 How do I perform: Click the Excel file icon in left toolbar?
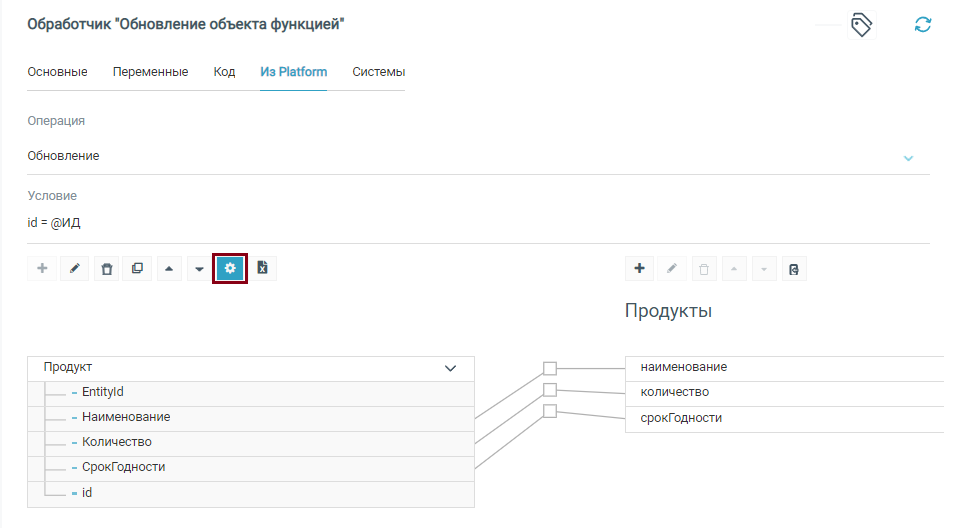pyautogui.click(x=262, y=268)
